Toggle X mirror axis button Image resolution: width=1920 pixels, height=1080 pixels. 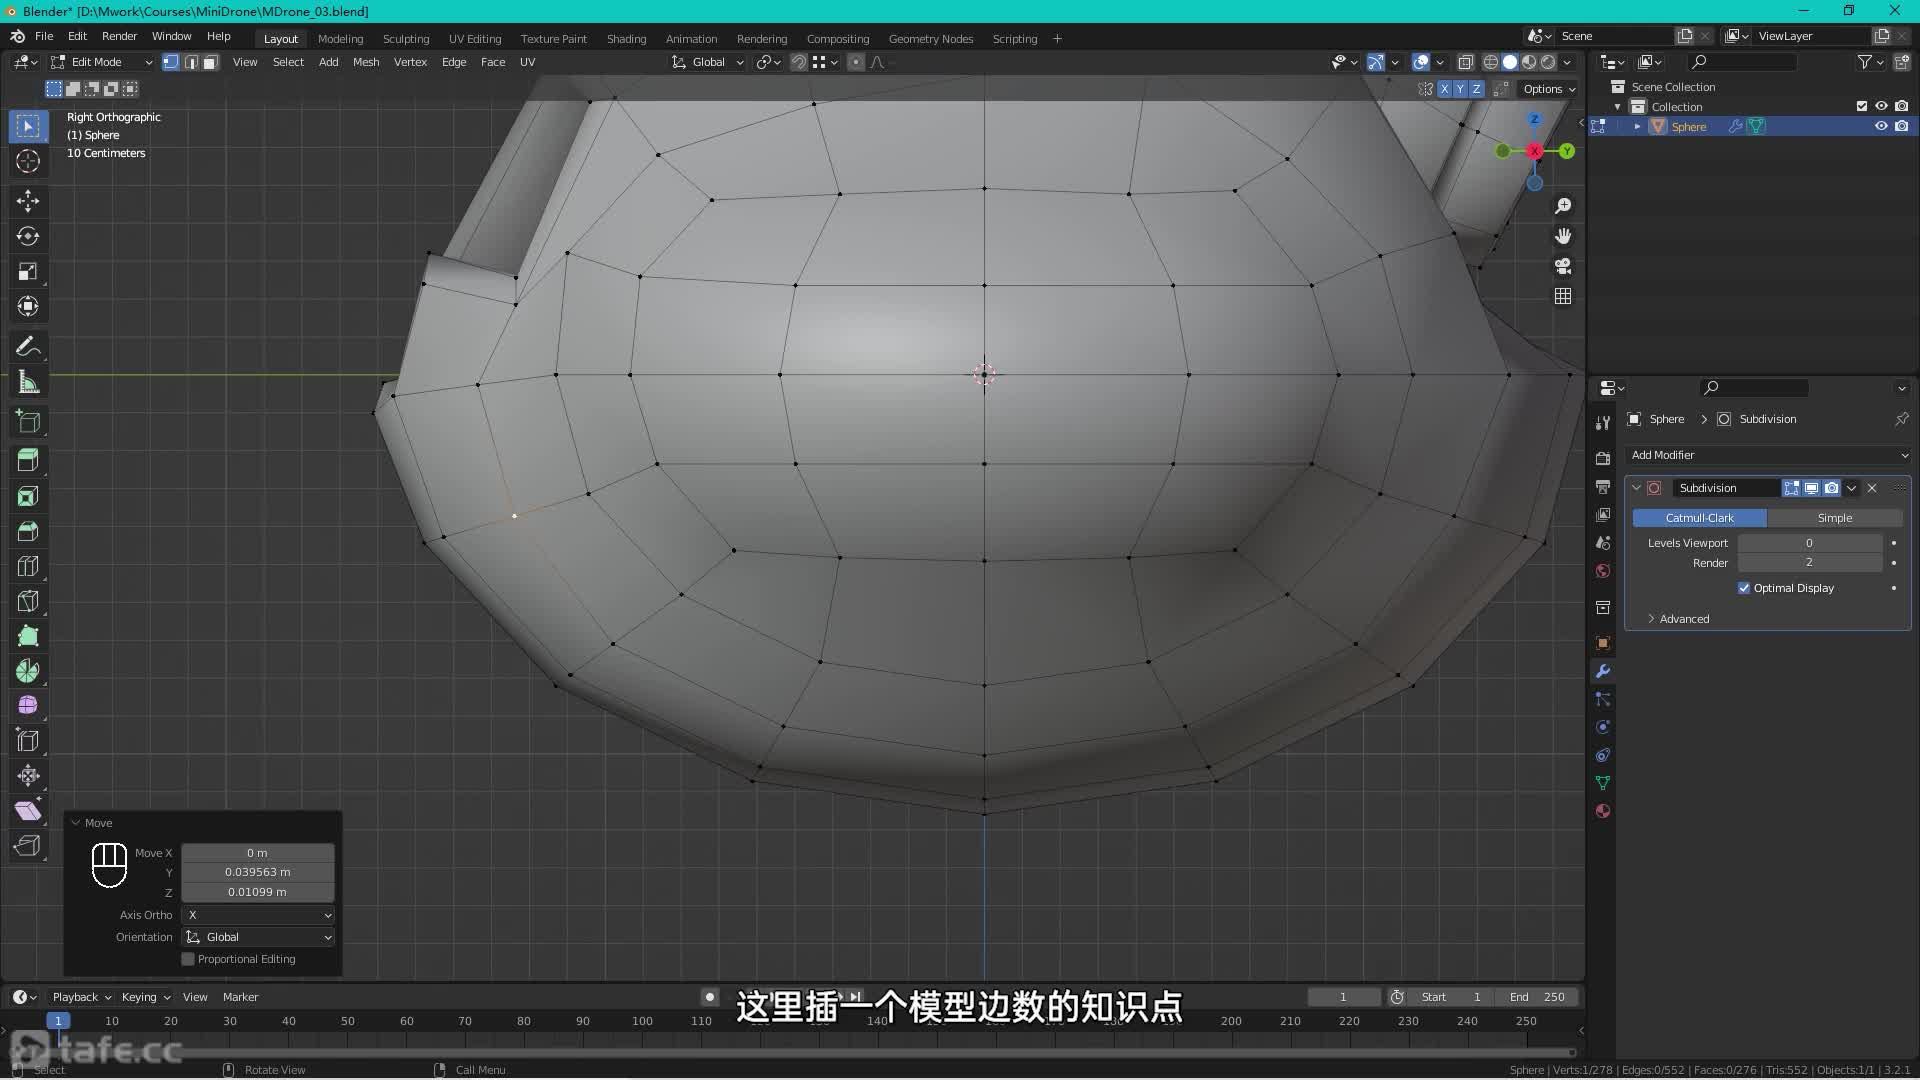[x=1444, y=89]
